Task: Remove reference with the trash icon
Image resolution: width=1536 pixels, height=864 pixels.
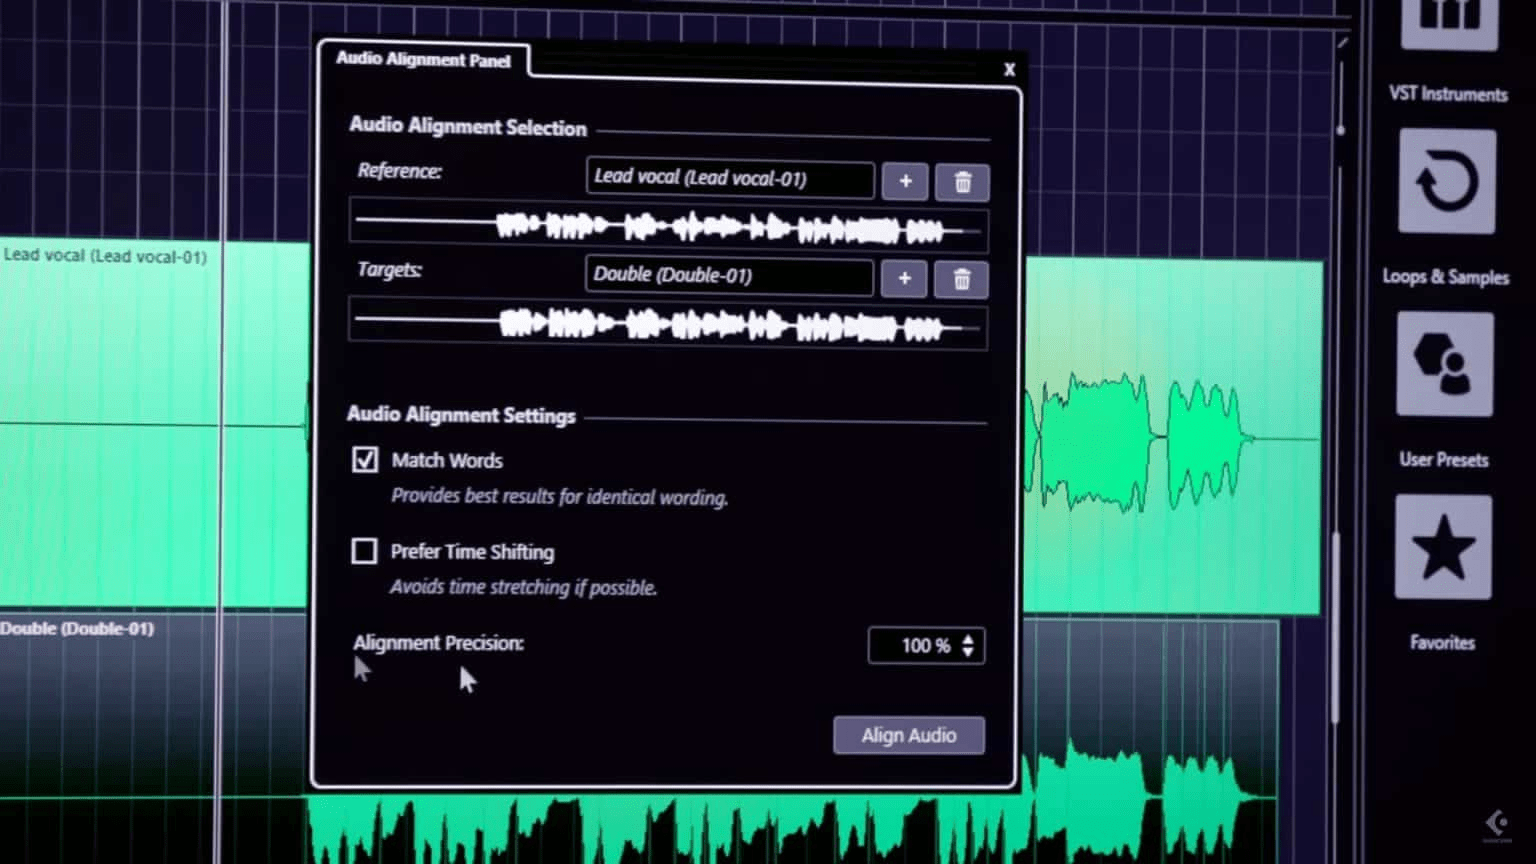Action: [962, 183]
